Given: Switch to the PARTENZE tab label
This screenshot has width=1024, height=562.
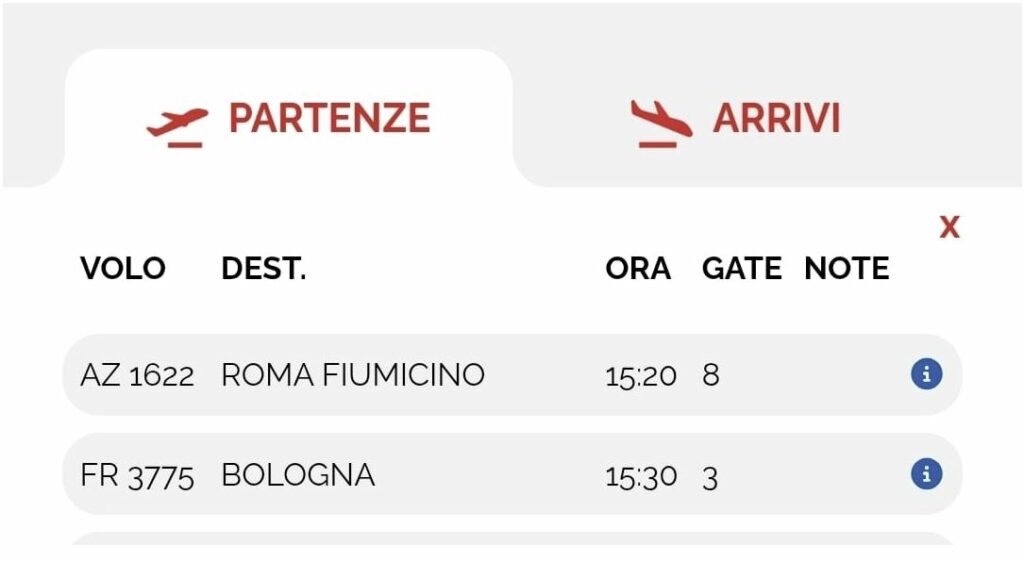Looking at the screenshot, I should pyautogui.click(x=329, y=118).
